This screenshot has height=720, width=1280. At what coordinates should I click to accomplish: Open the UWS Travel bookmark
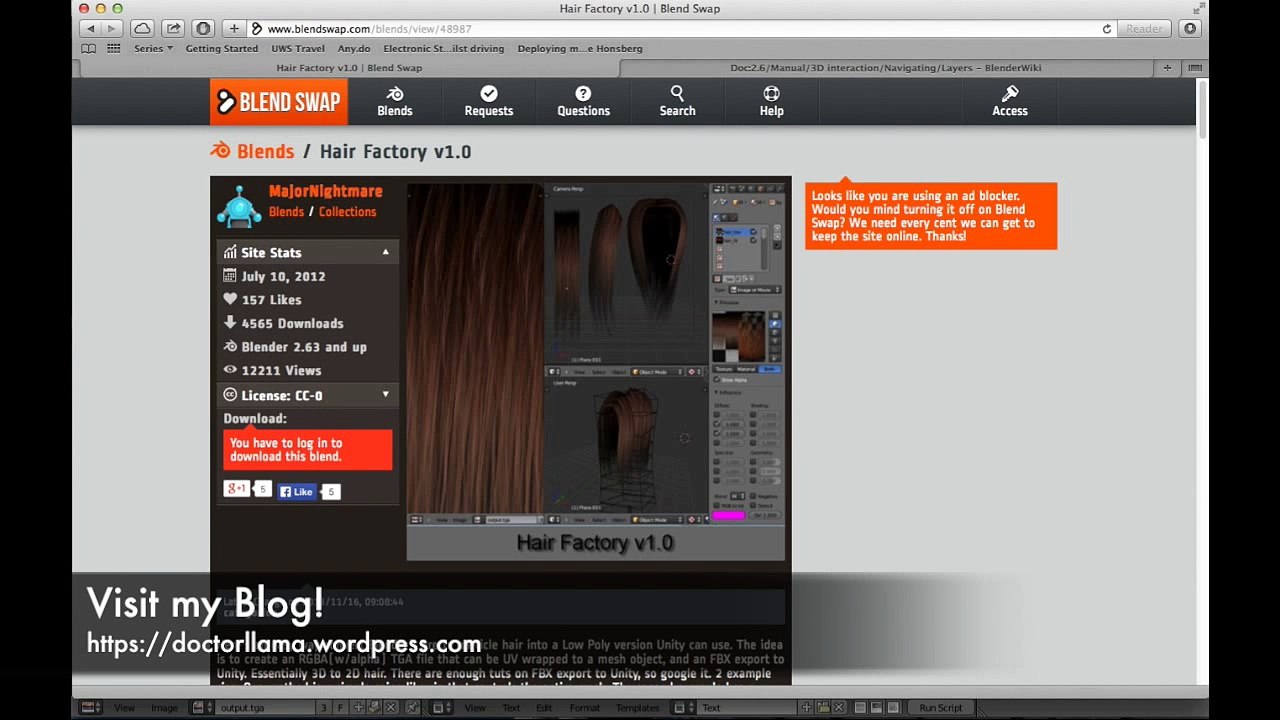(x=298, y=48)
